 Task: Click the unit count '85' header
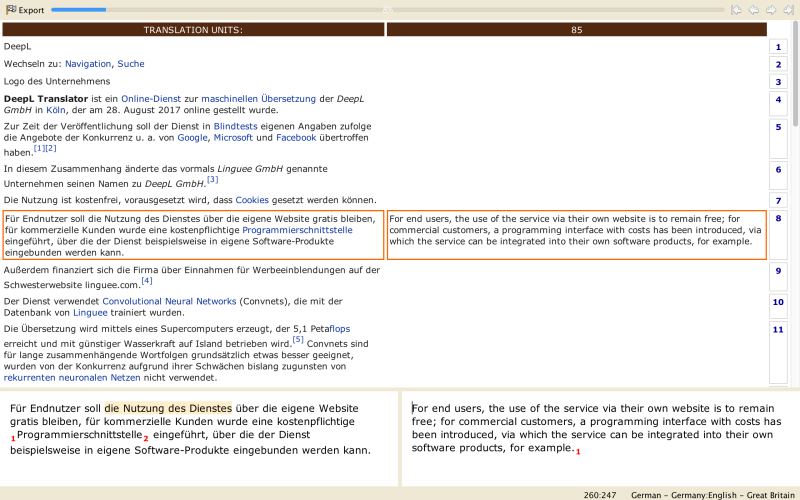(577, 30)
